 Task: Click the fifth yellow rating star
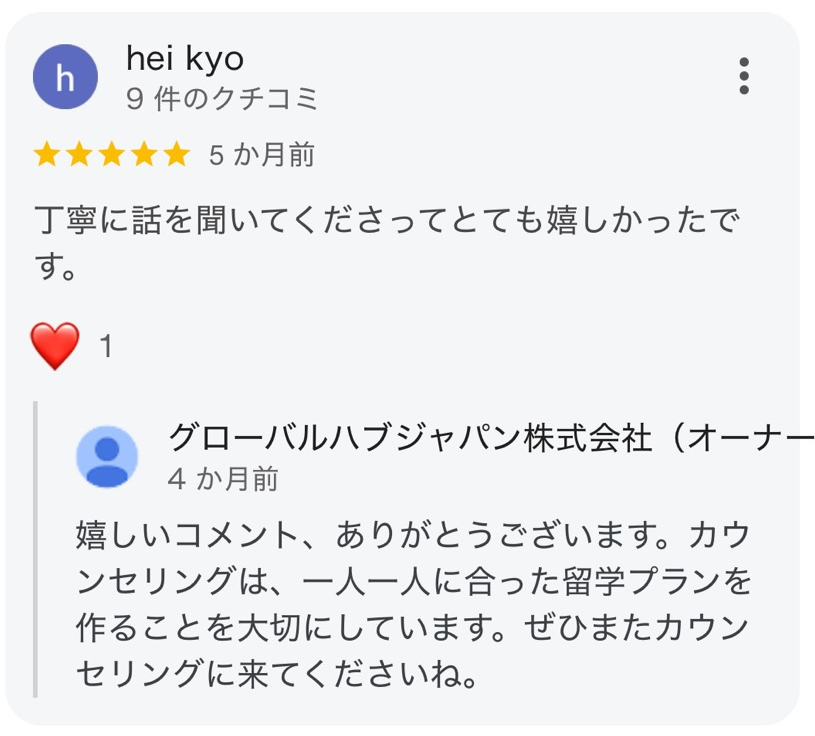(176, 155)
